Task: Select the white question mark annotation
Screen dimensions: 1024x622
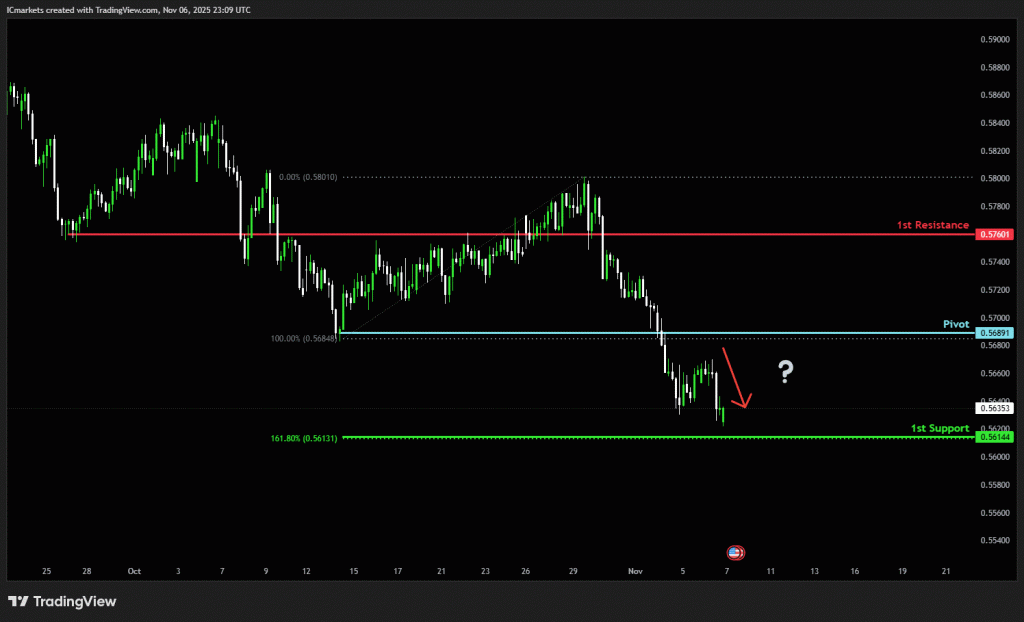Action: [x=786, y=373]
